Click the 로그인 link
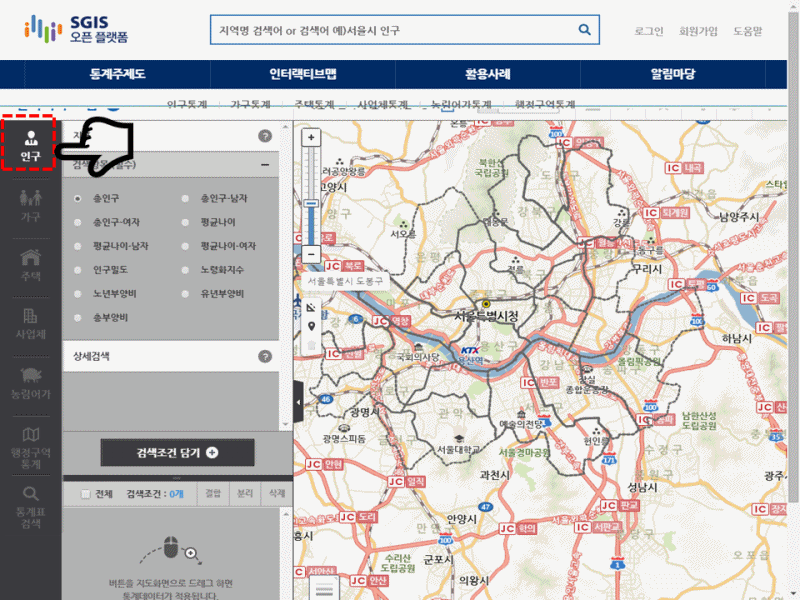 [648, 31]
